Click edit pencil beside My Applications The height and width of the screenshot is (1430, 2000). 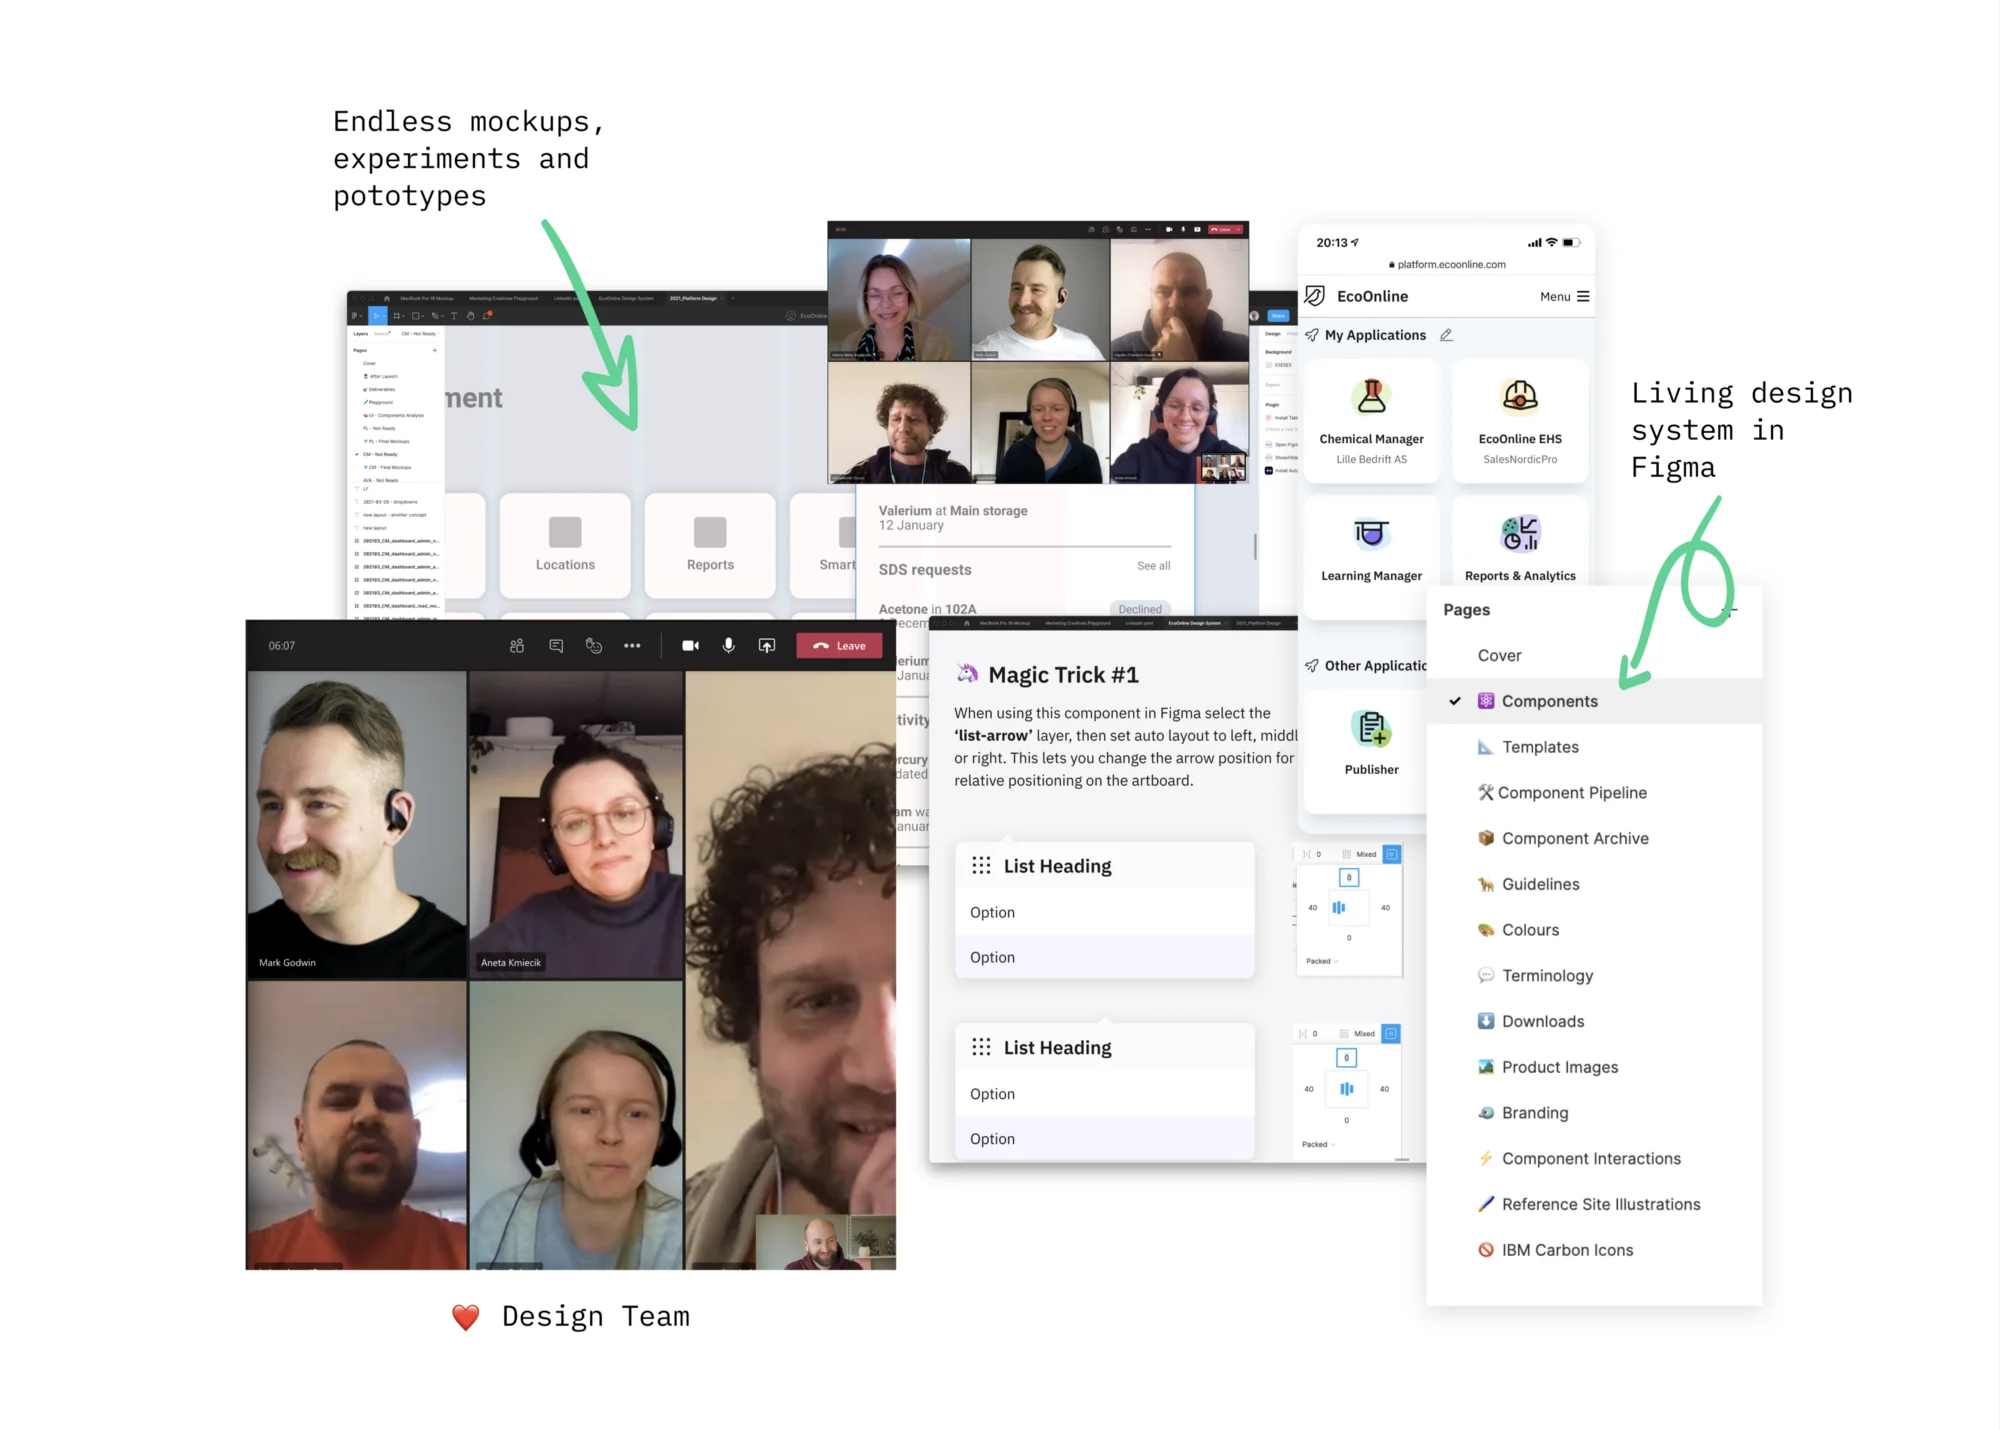pos(1446,335)
